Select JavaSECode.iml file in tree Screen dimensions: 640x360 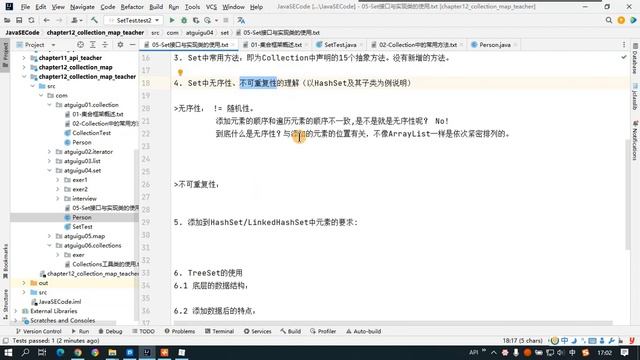(60, 302)
